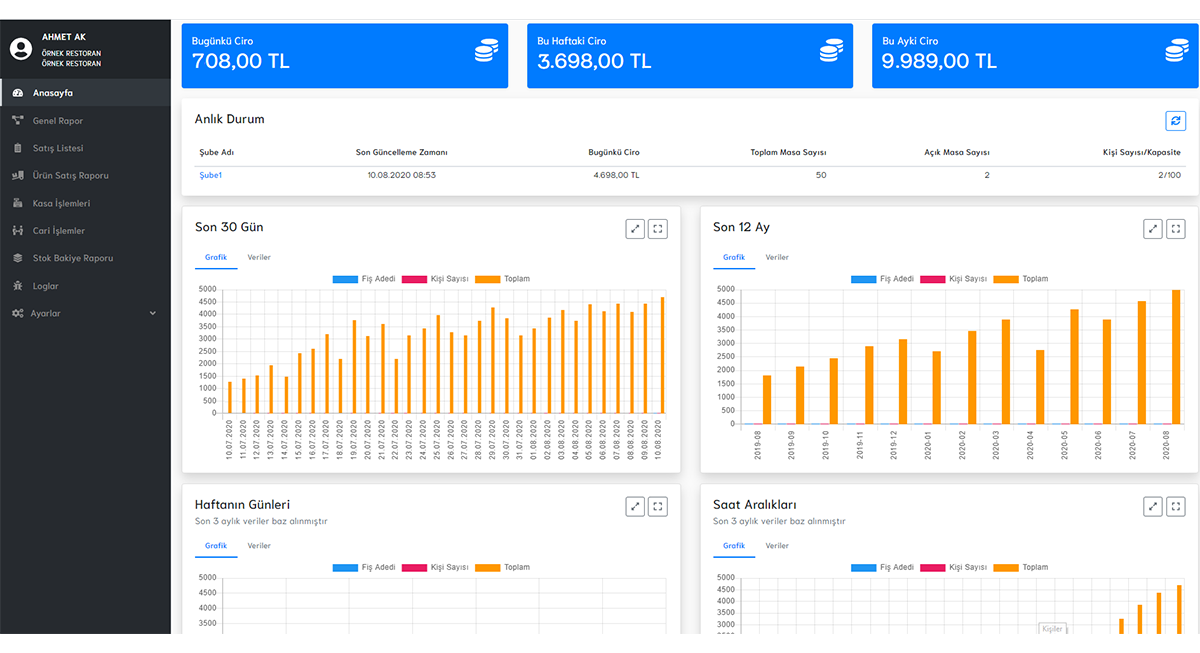The image size is (1200, 653).
Task: Click the orange Toplam swatch in Saat Aralıkları
Action: point(1005,567)
